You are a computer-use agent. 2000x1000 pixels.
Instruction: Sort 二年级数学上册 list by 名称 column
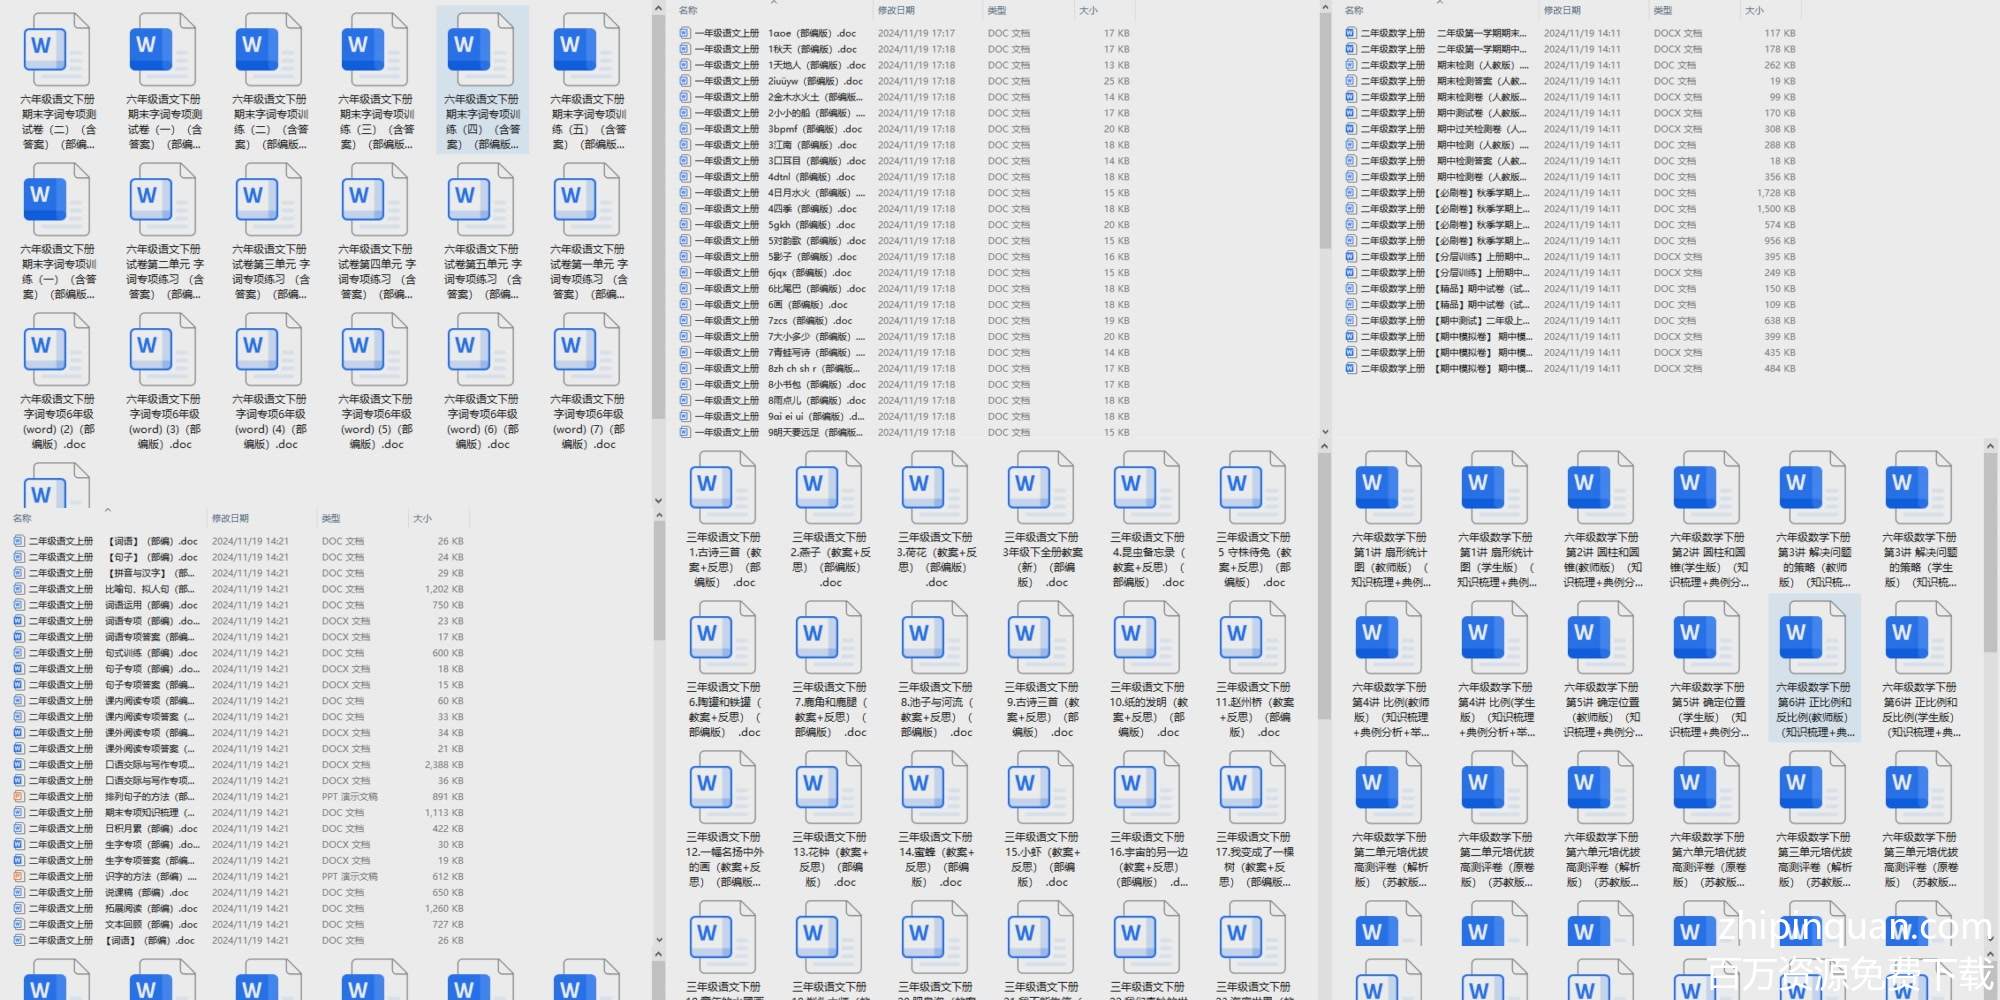[1354, 11]
